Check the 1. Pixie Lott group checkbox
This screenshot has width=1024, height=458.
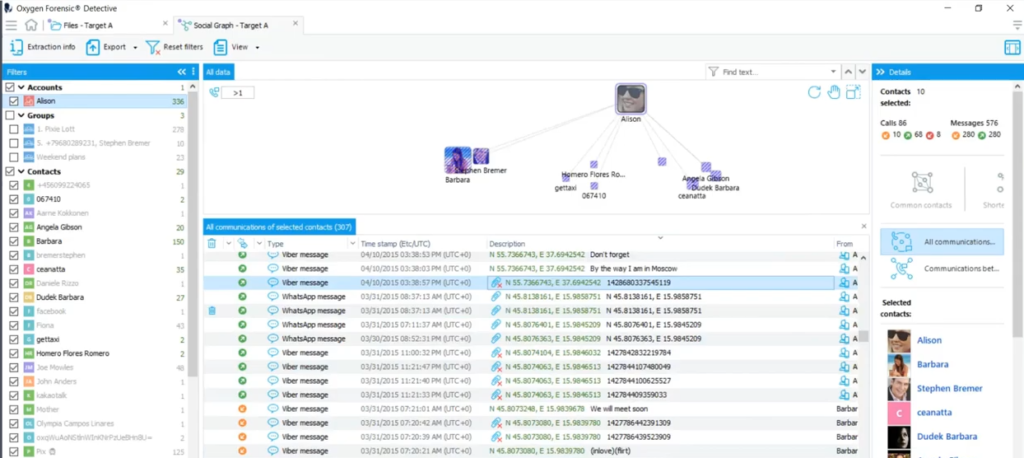click(x=14, y=129)
